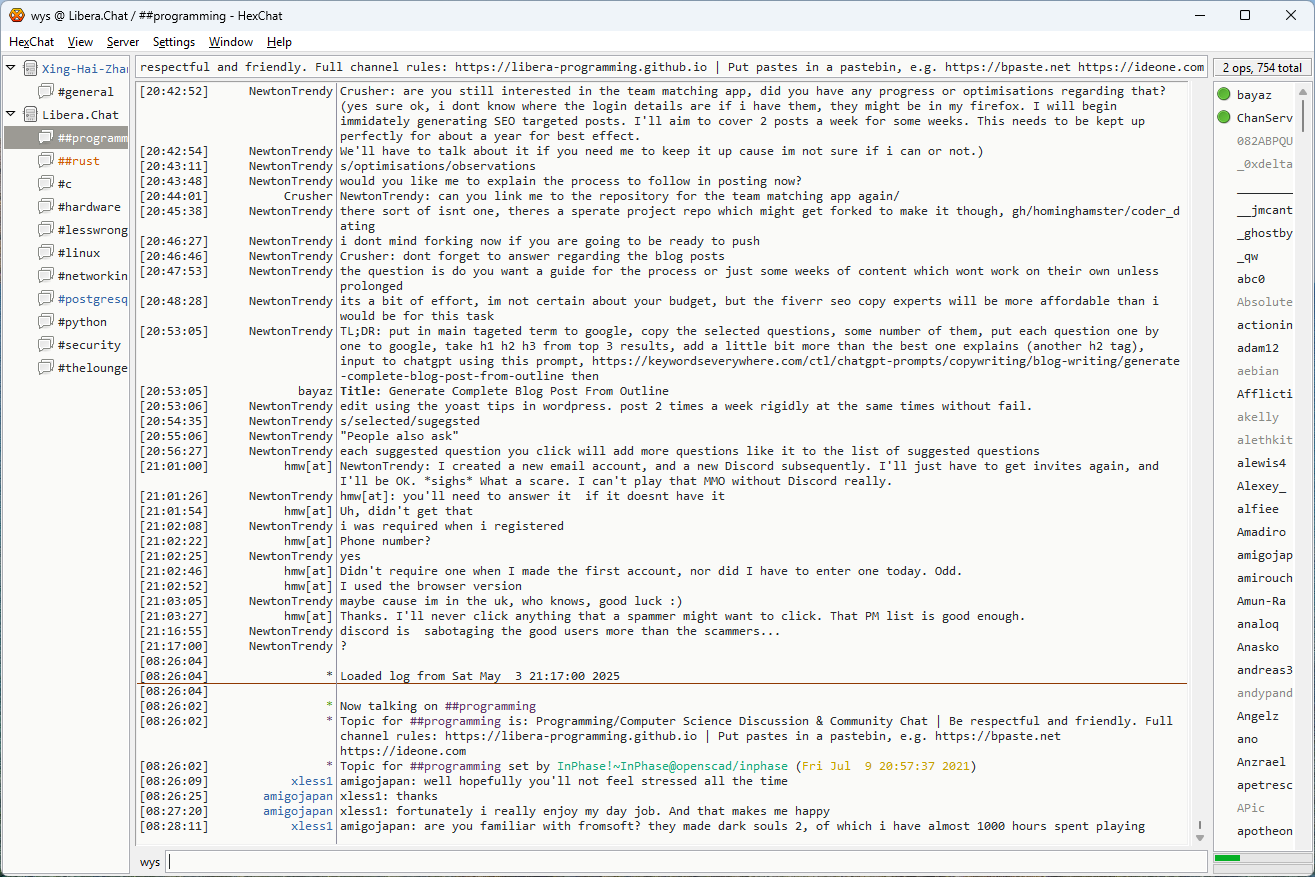Image resolution: width=1315 pixels, height=877 pixels.
Task: Open the HexChat menu
Action: click(32, 42)
